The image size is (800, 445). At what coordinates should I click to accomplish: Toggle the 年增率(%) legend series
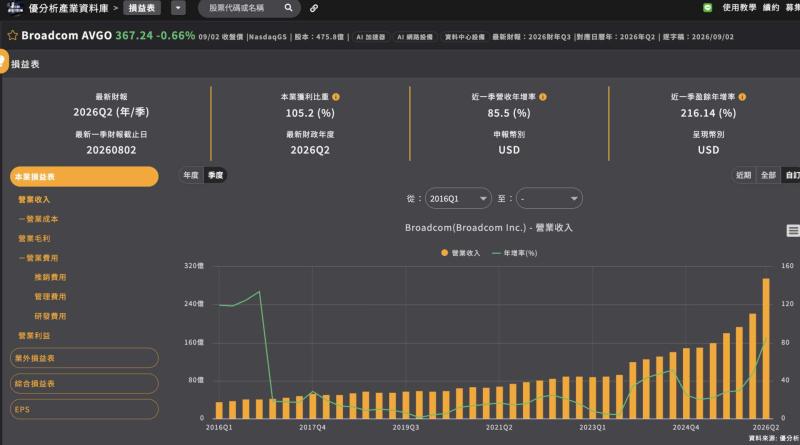click(515, 253)
